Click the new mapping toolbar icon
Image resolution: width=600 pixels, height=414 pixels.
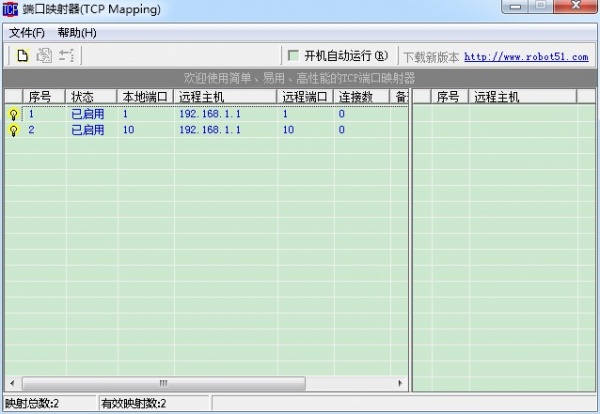pyautogui.click(x=22, y=56)
